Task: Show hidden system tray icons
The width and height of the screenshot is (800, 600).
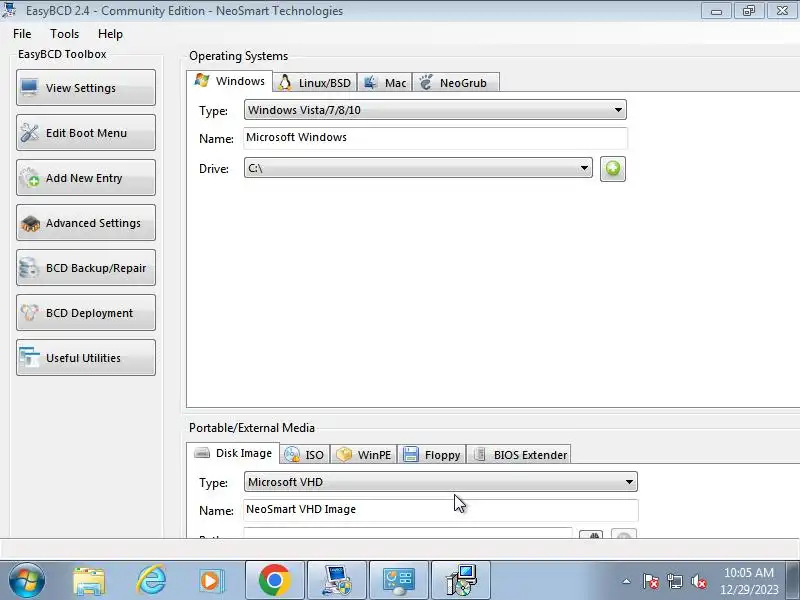Action: tap(627, 581)
